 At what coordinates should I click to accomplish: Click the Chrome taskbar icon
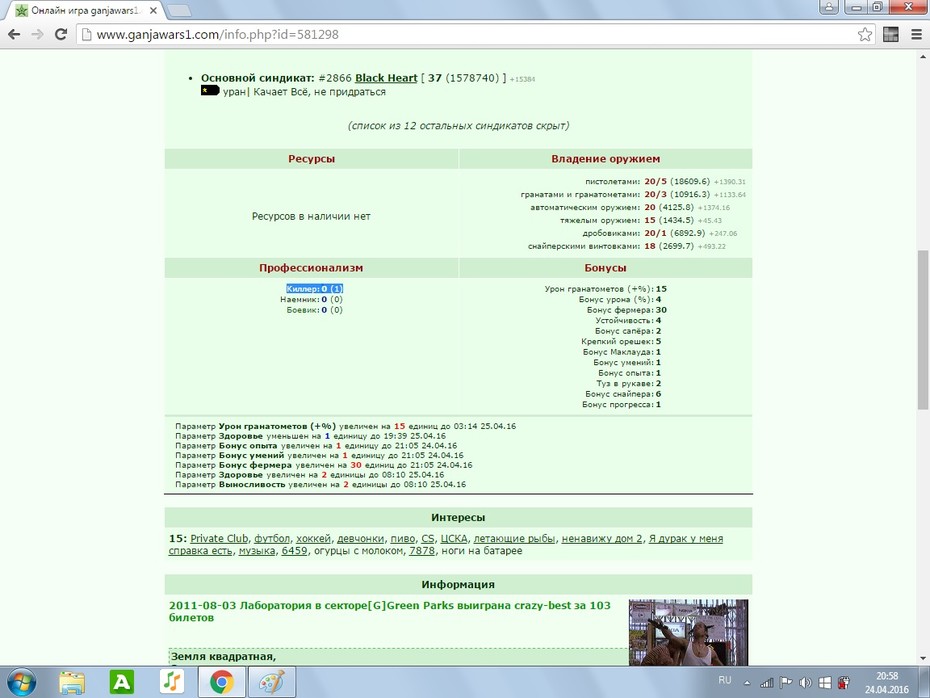[x=221, y=682]
